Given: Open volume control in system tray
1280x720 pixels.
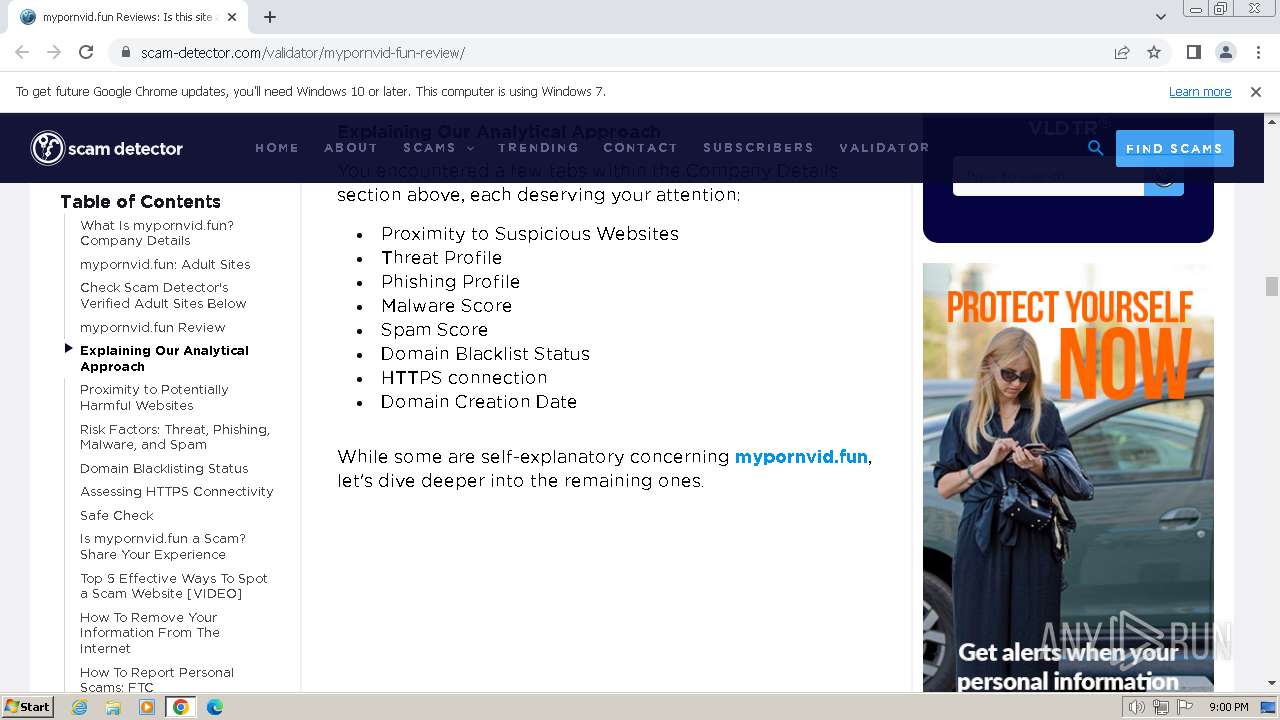Looking at the screenshot, I should [x=1137, y=707].
